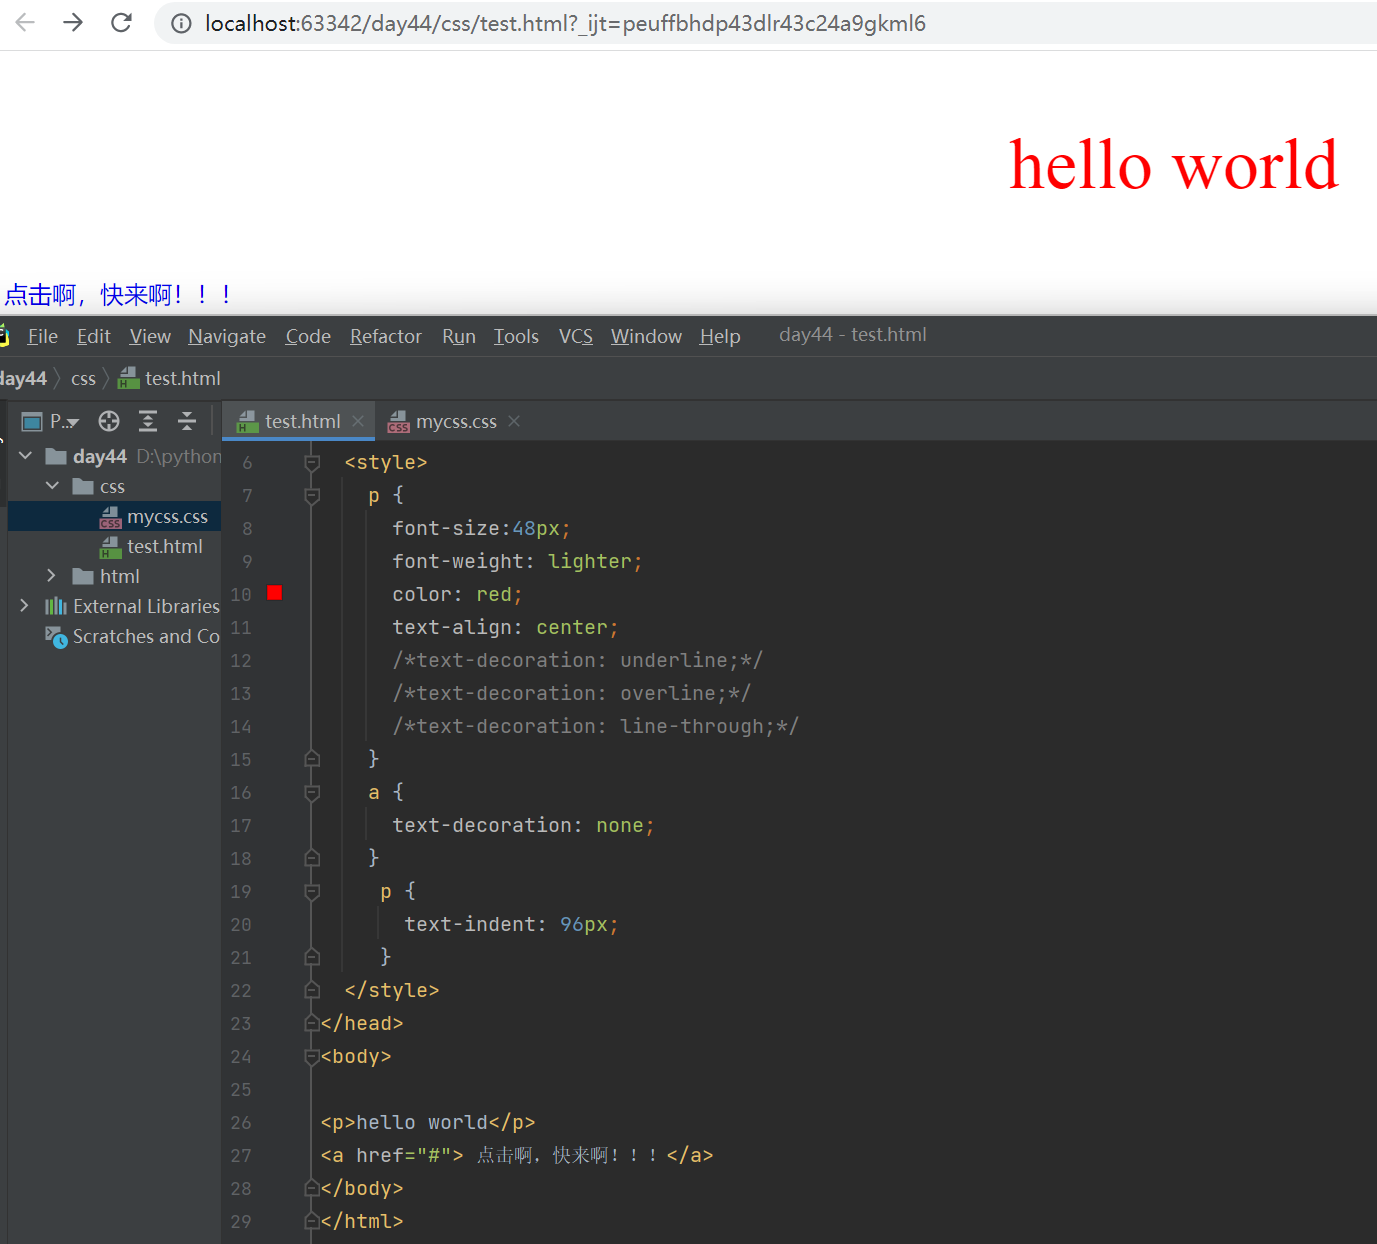Click the fold end marker on line 15
This screenshot has width=1377, height=1244.
tap(312, 759)
